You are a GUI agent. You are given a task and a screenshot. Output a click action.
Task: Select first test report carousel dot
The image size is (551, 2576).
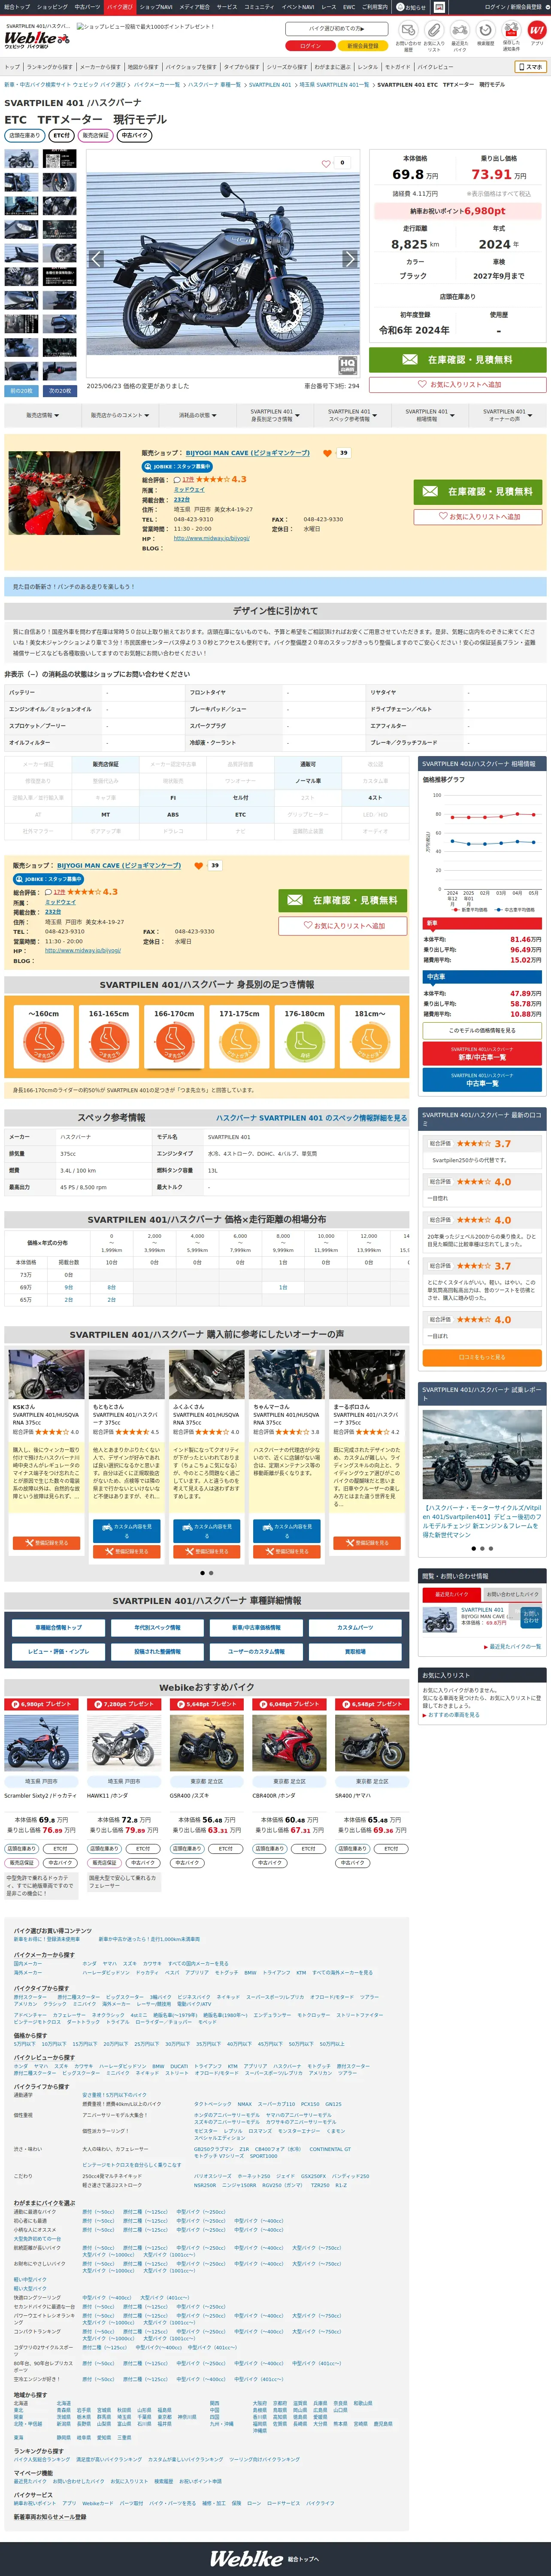tap(474, 1548)
